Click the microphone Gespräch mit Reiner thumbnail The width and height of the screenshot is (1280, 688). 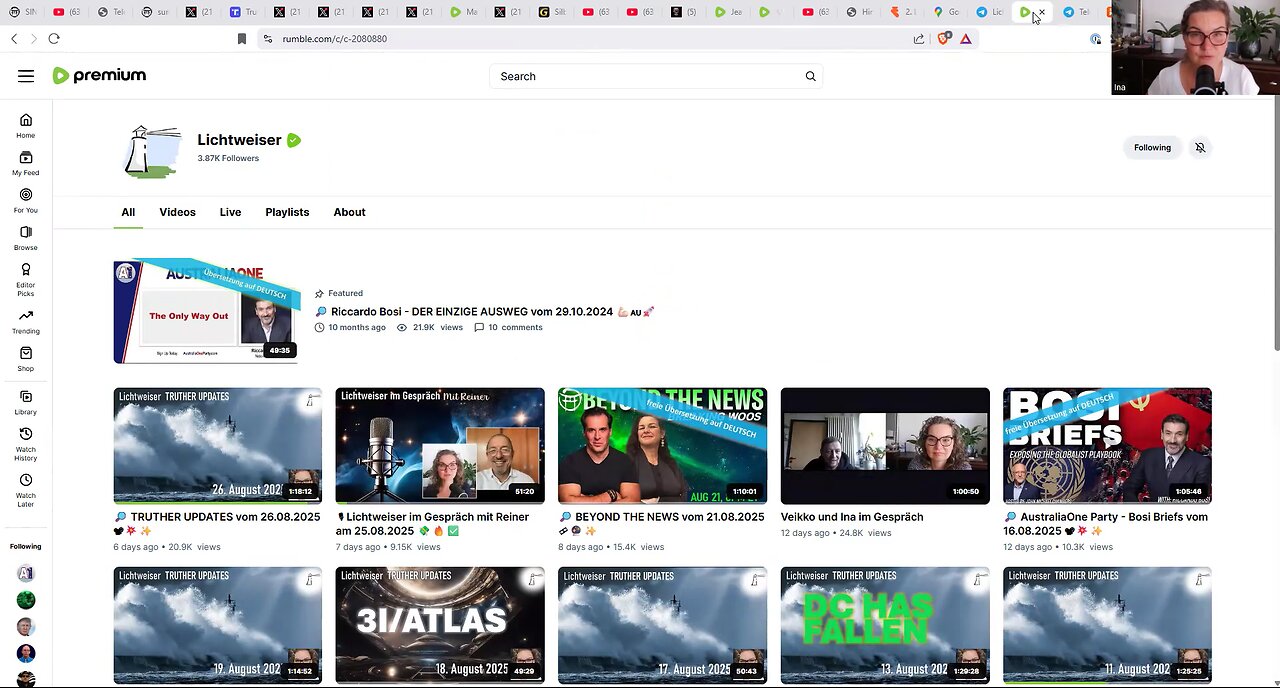[440, 446]
